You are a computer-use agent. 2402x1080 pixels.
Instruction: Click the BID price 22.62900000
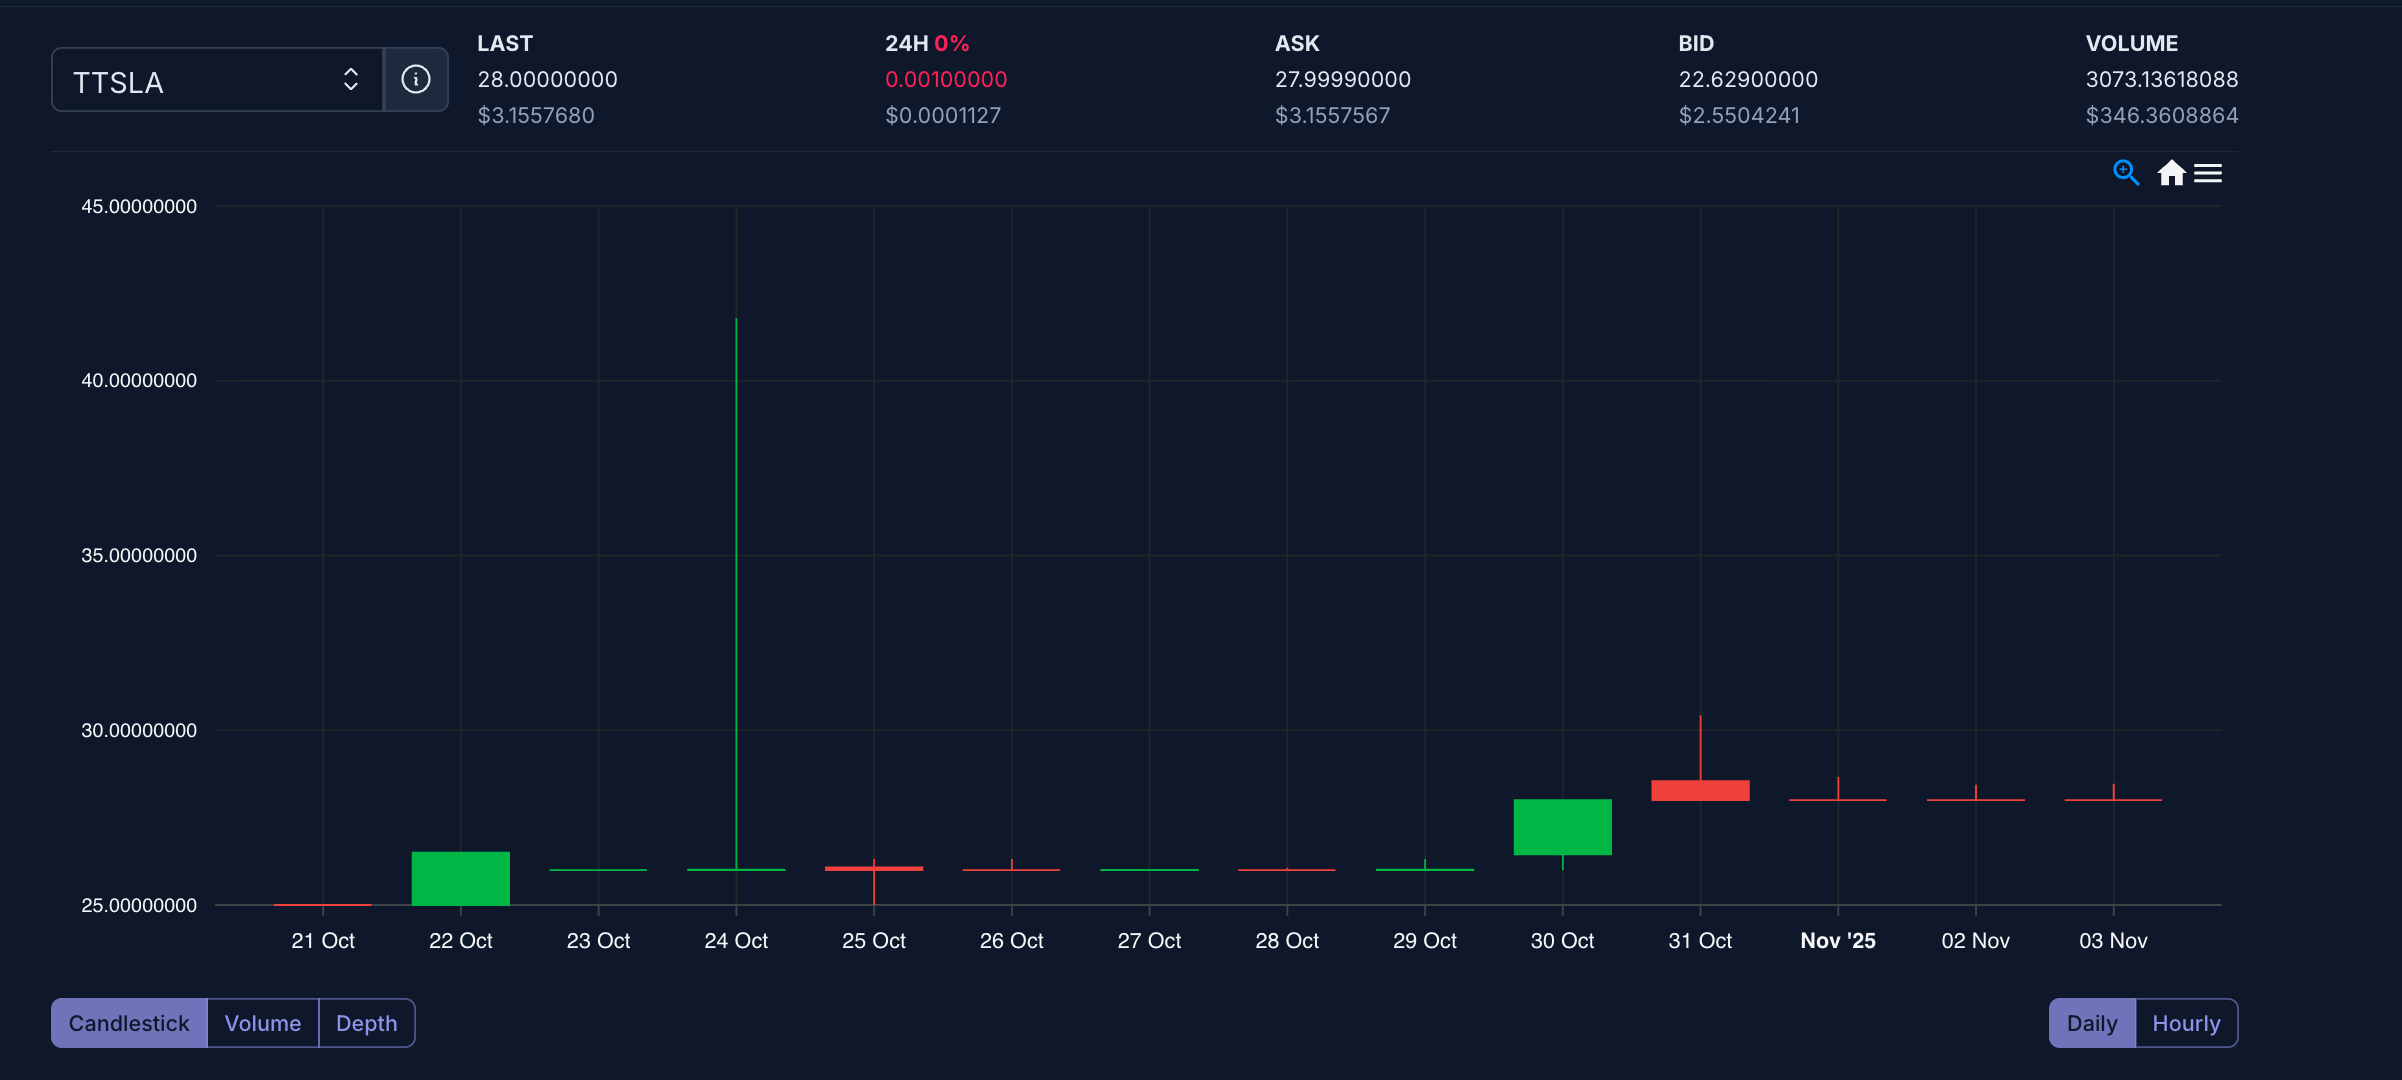pos(1747,79)
